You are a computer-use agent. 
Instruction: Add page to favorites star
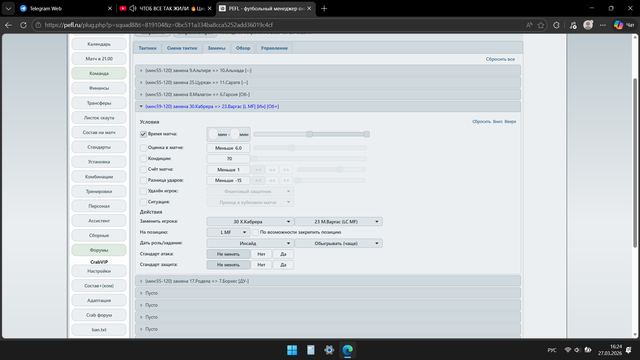[x=541, y=25]
